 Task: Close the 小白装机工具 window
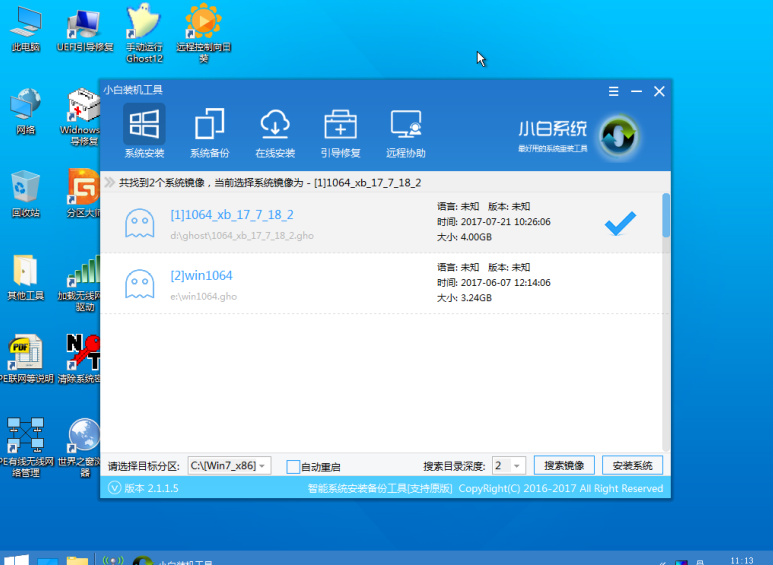point(659,91)
